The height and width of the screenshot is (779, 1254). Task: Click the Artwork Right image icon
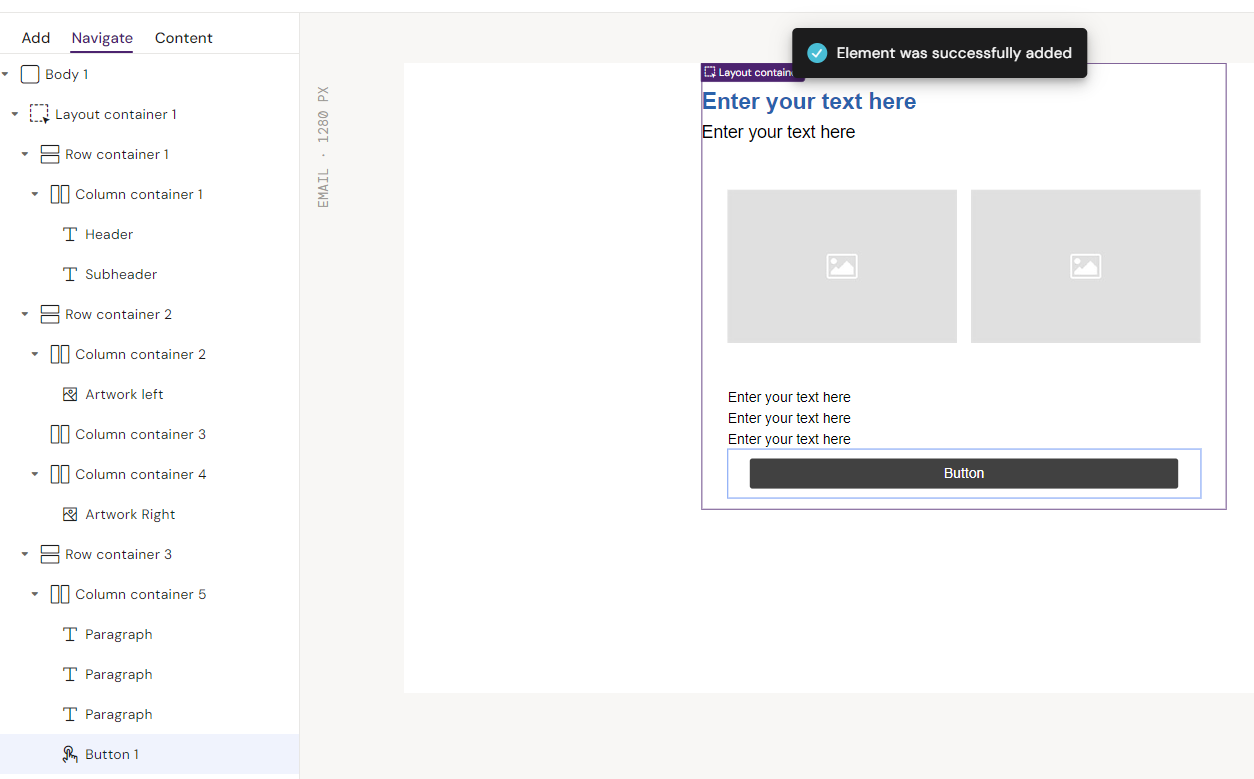[70, 514]
